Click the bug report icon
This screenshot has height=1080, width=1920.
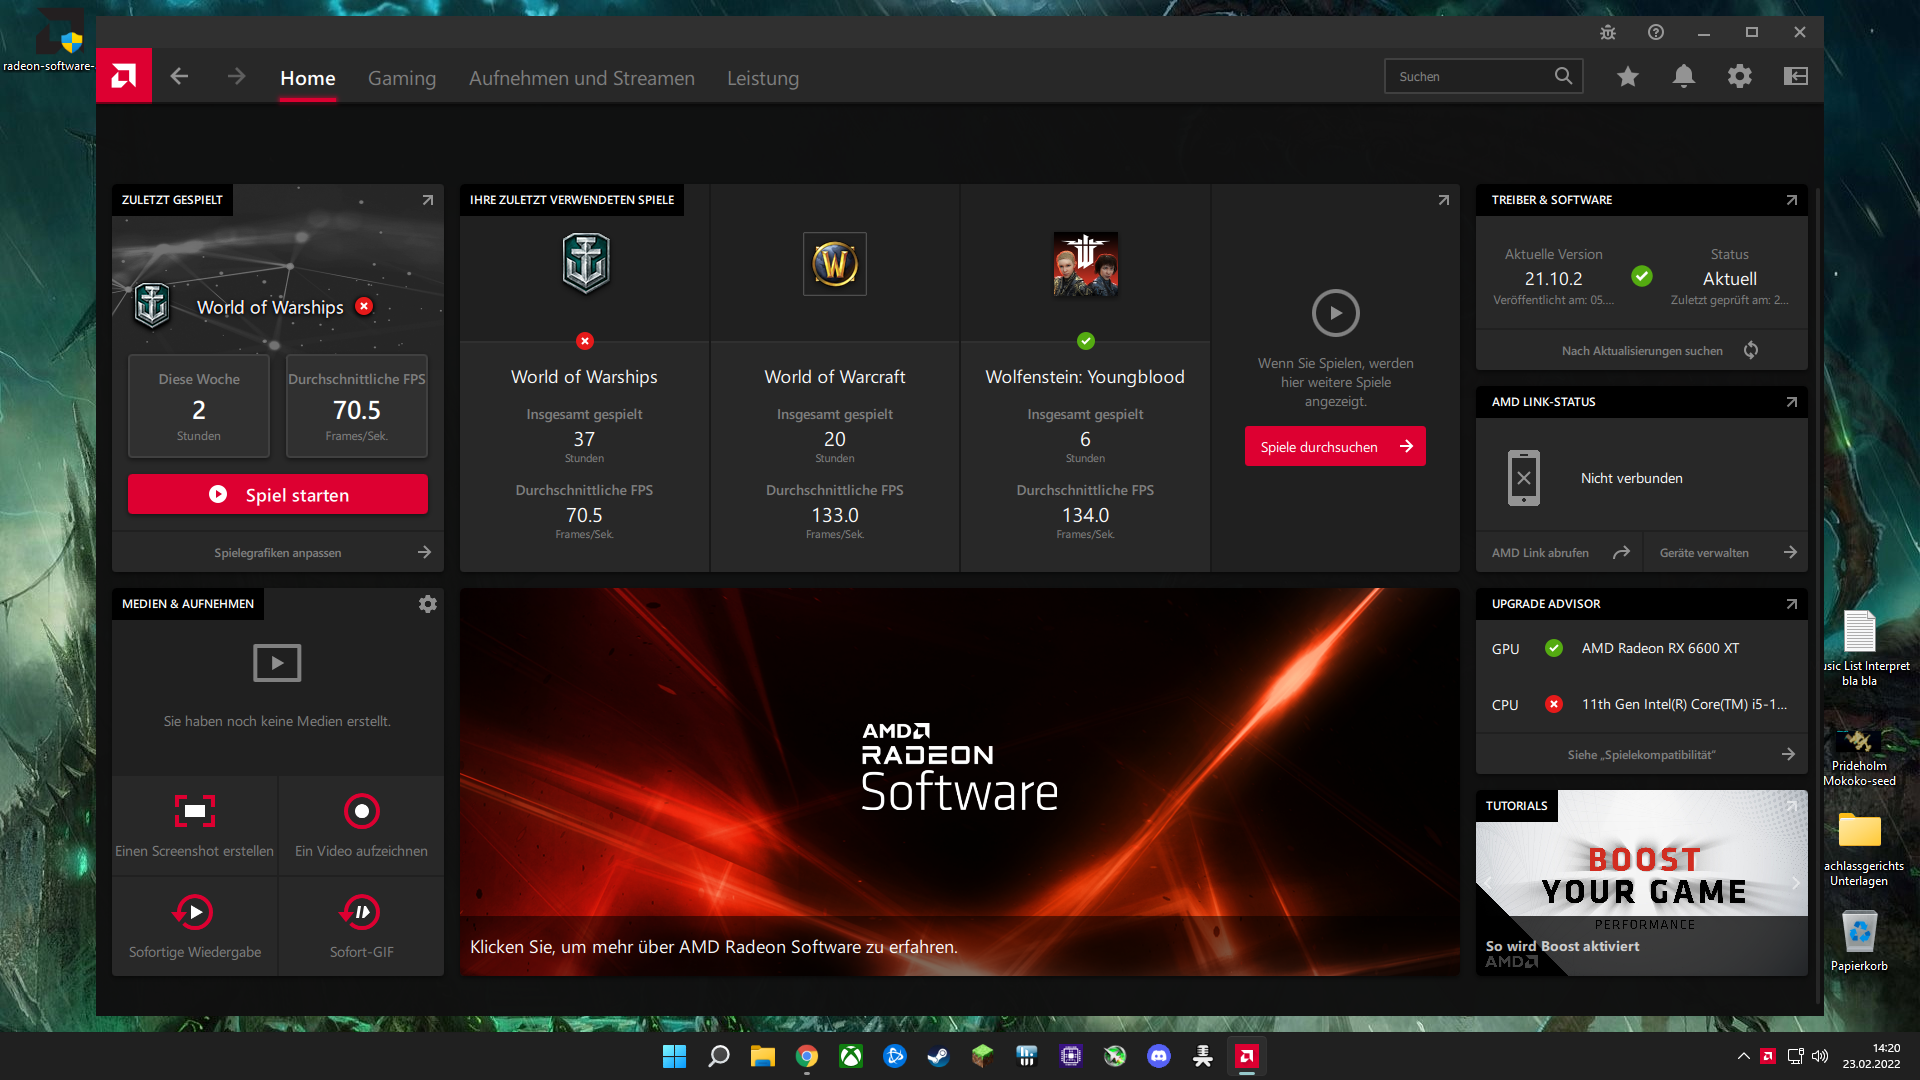pos(1608,32)
